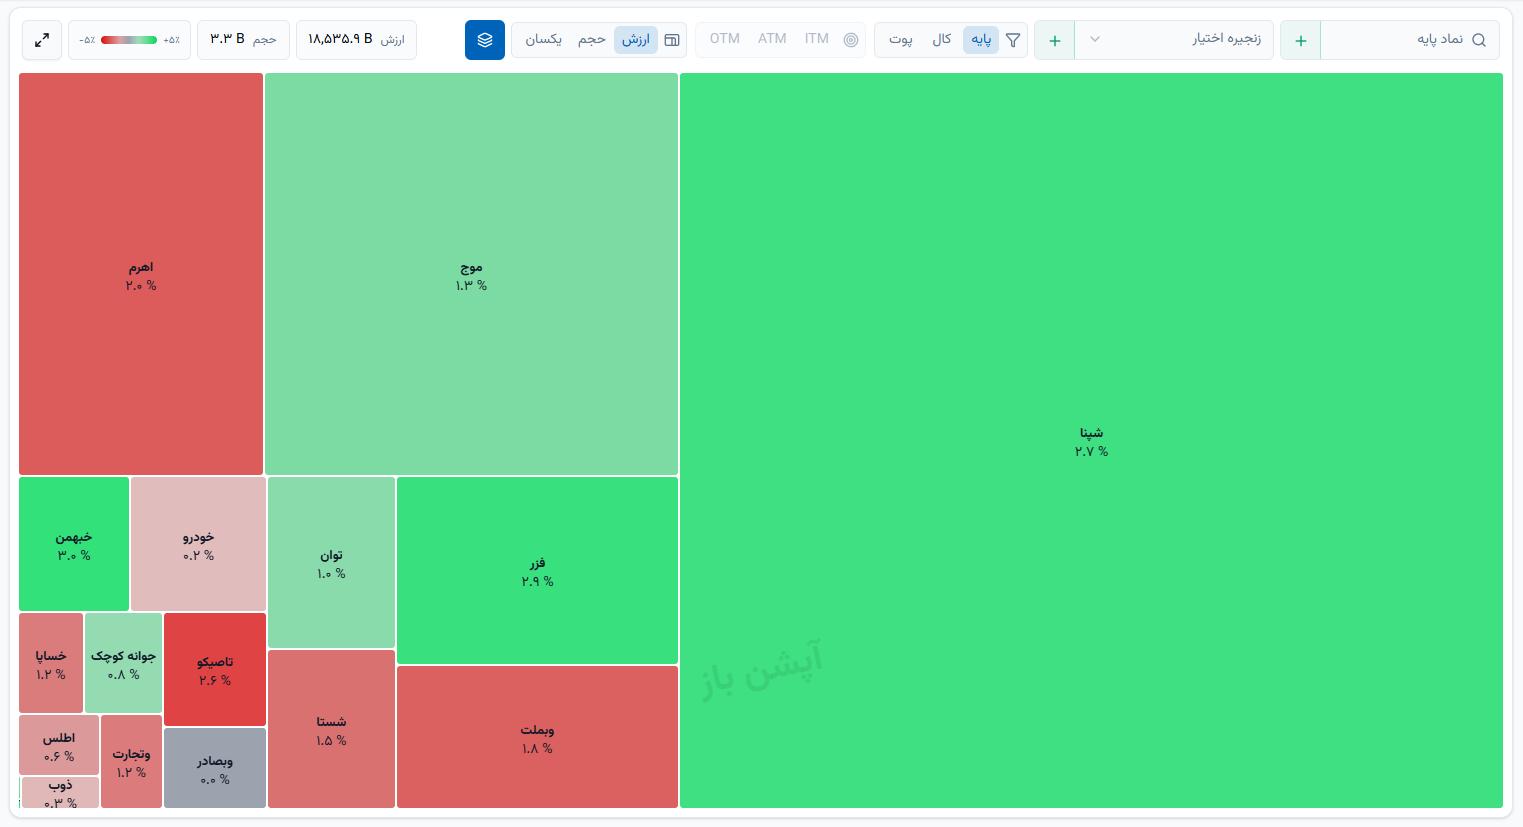
Task: Click the fullscreen expand arrows icon
Action: [x=42, y=40]
